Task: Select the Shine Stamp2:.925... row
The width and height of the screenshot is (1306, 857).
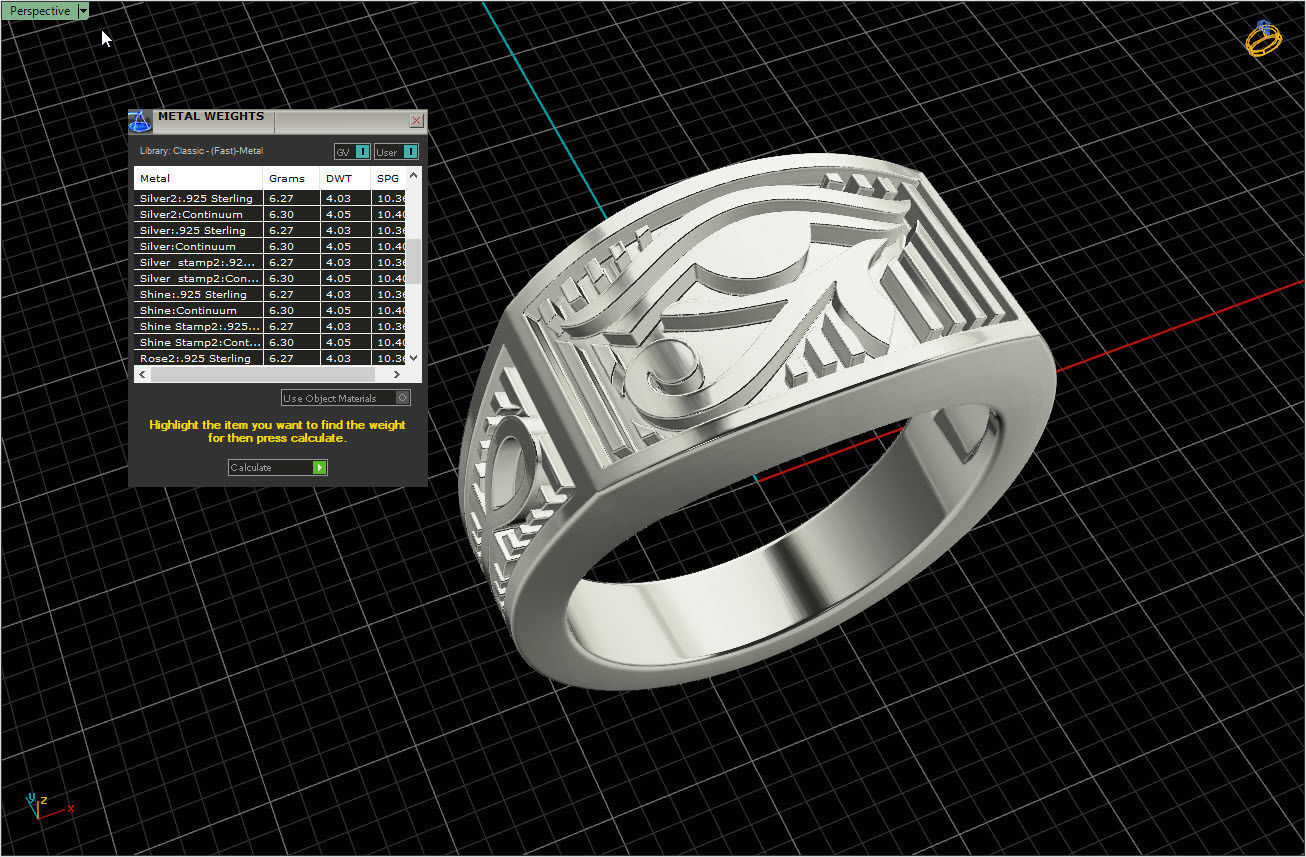Action: (x=271, y=326)
